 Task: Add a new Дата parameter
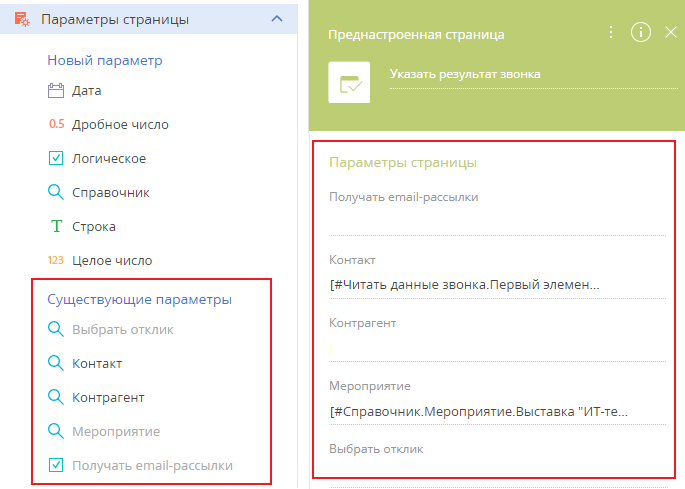click(x=86, y=90)
